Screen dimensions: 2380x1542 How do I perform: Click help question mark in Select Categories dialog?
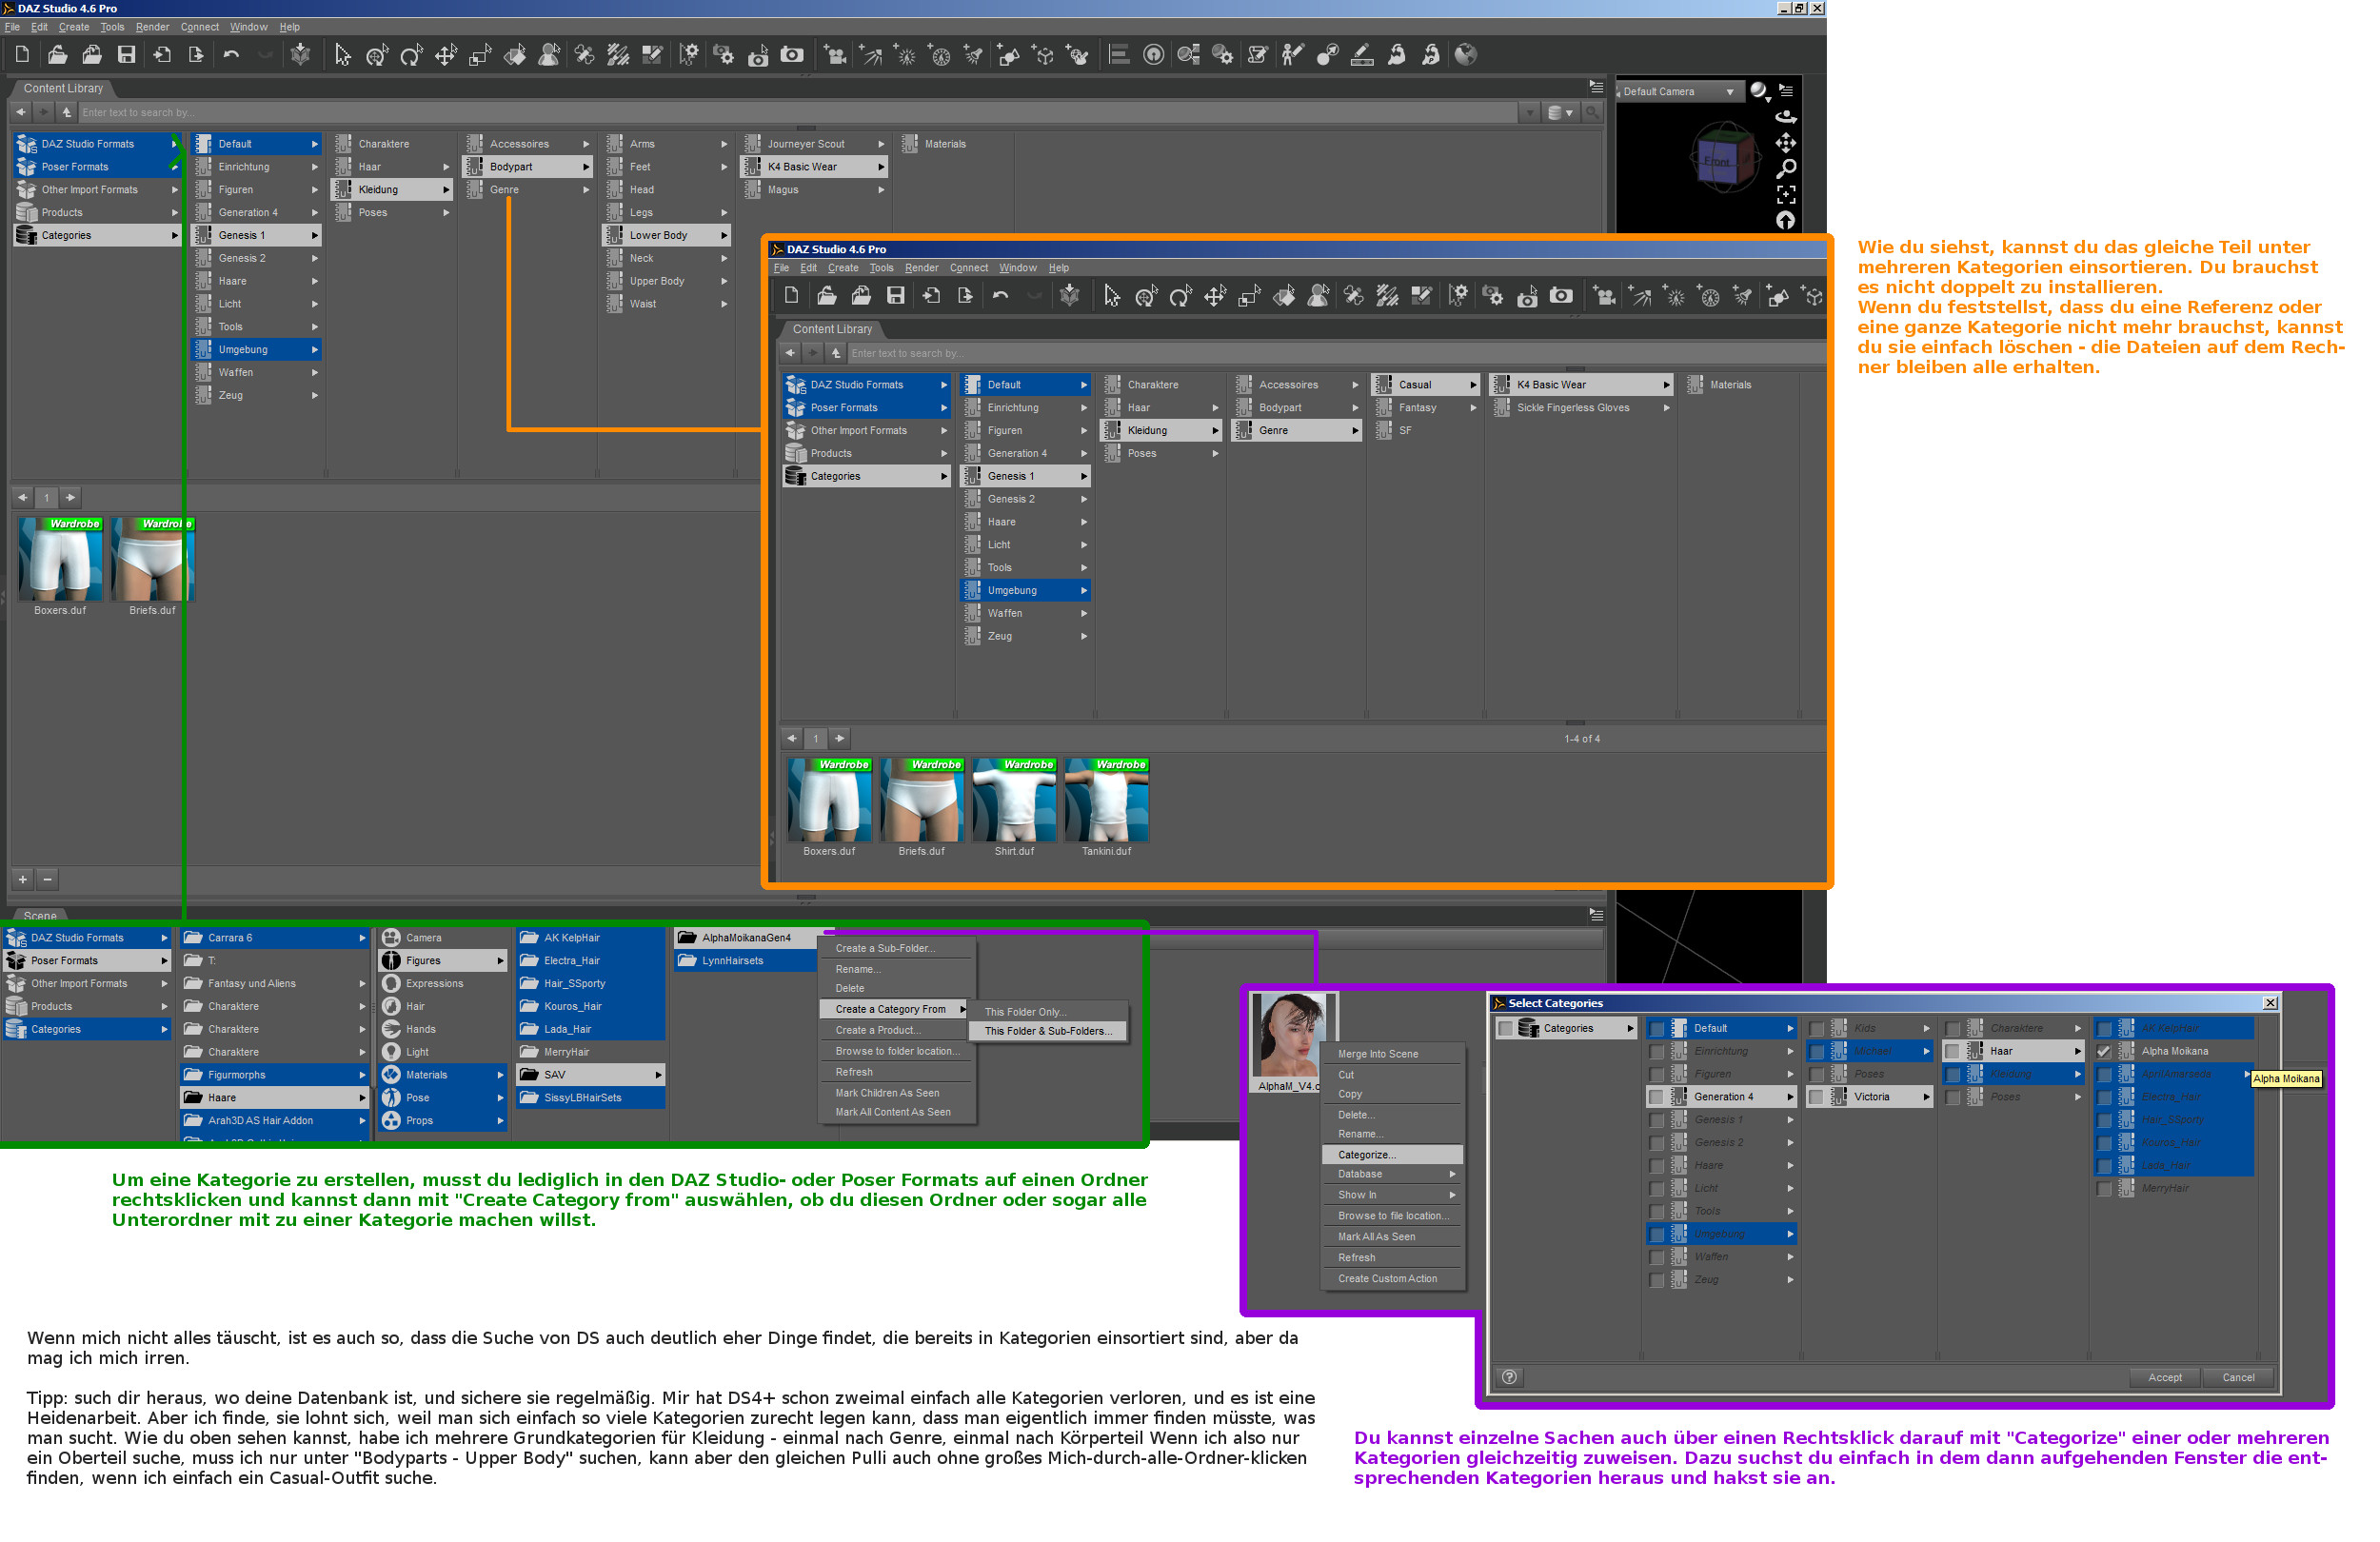[x=1509, y=1377]
